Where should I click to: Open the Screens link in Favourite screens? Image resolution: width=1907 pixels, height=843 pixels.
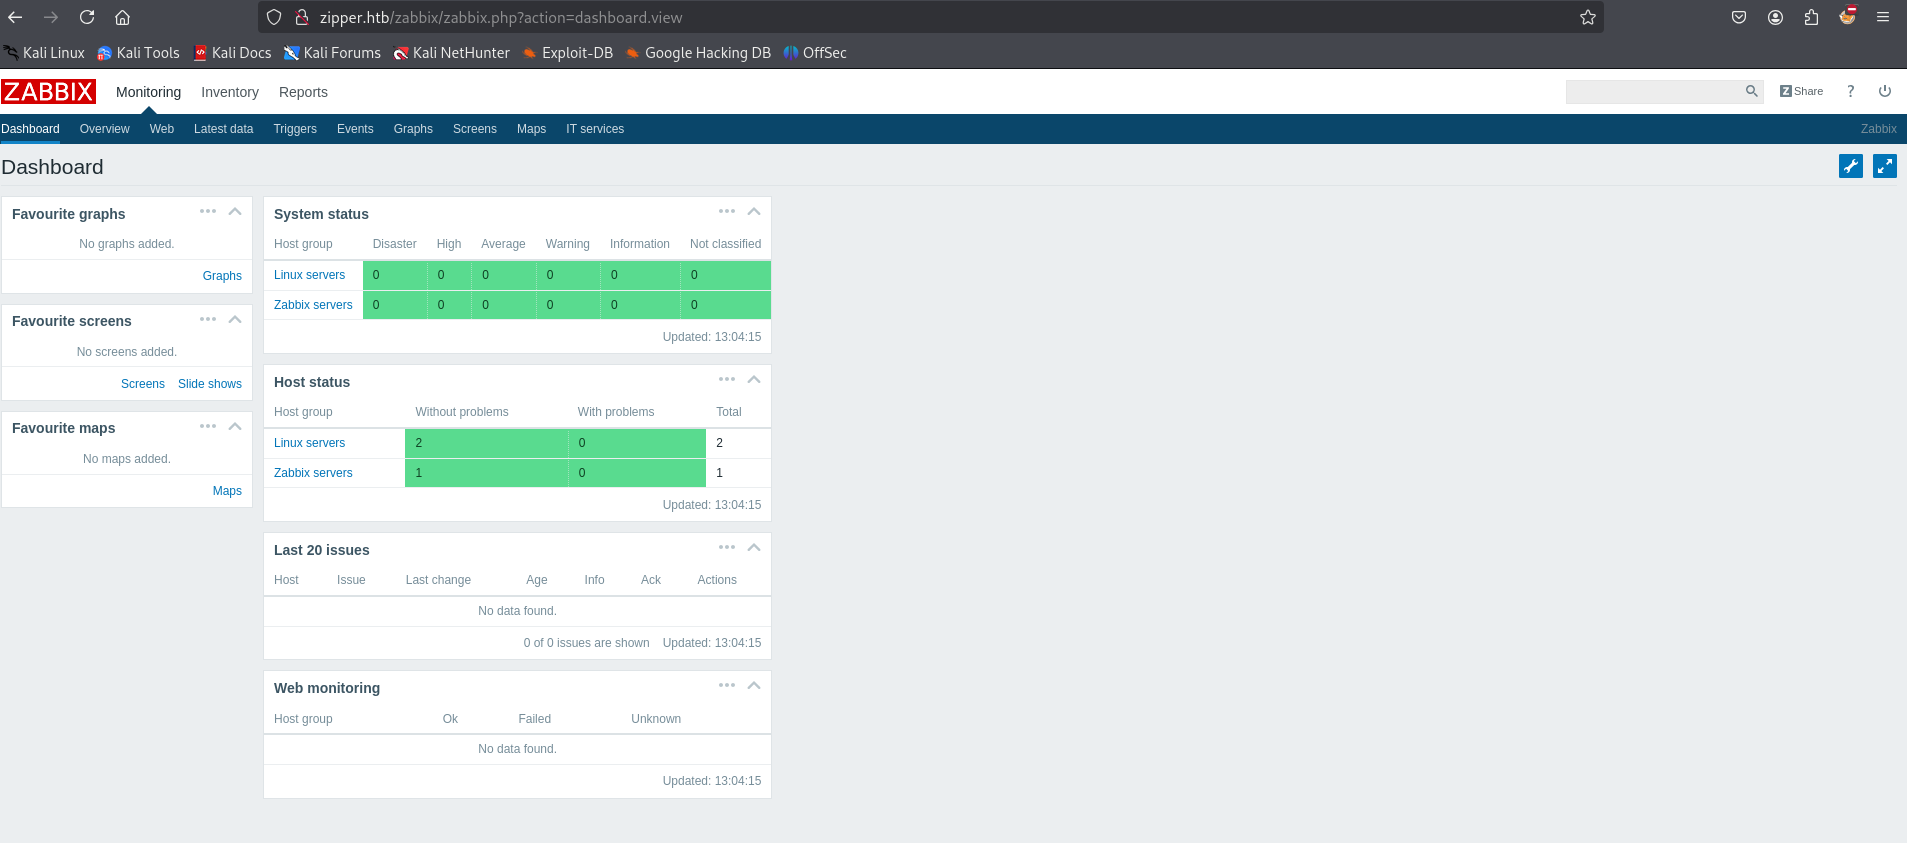click(143, 384)
